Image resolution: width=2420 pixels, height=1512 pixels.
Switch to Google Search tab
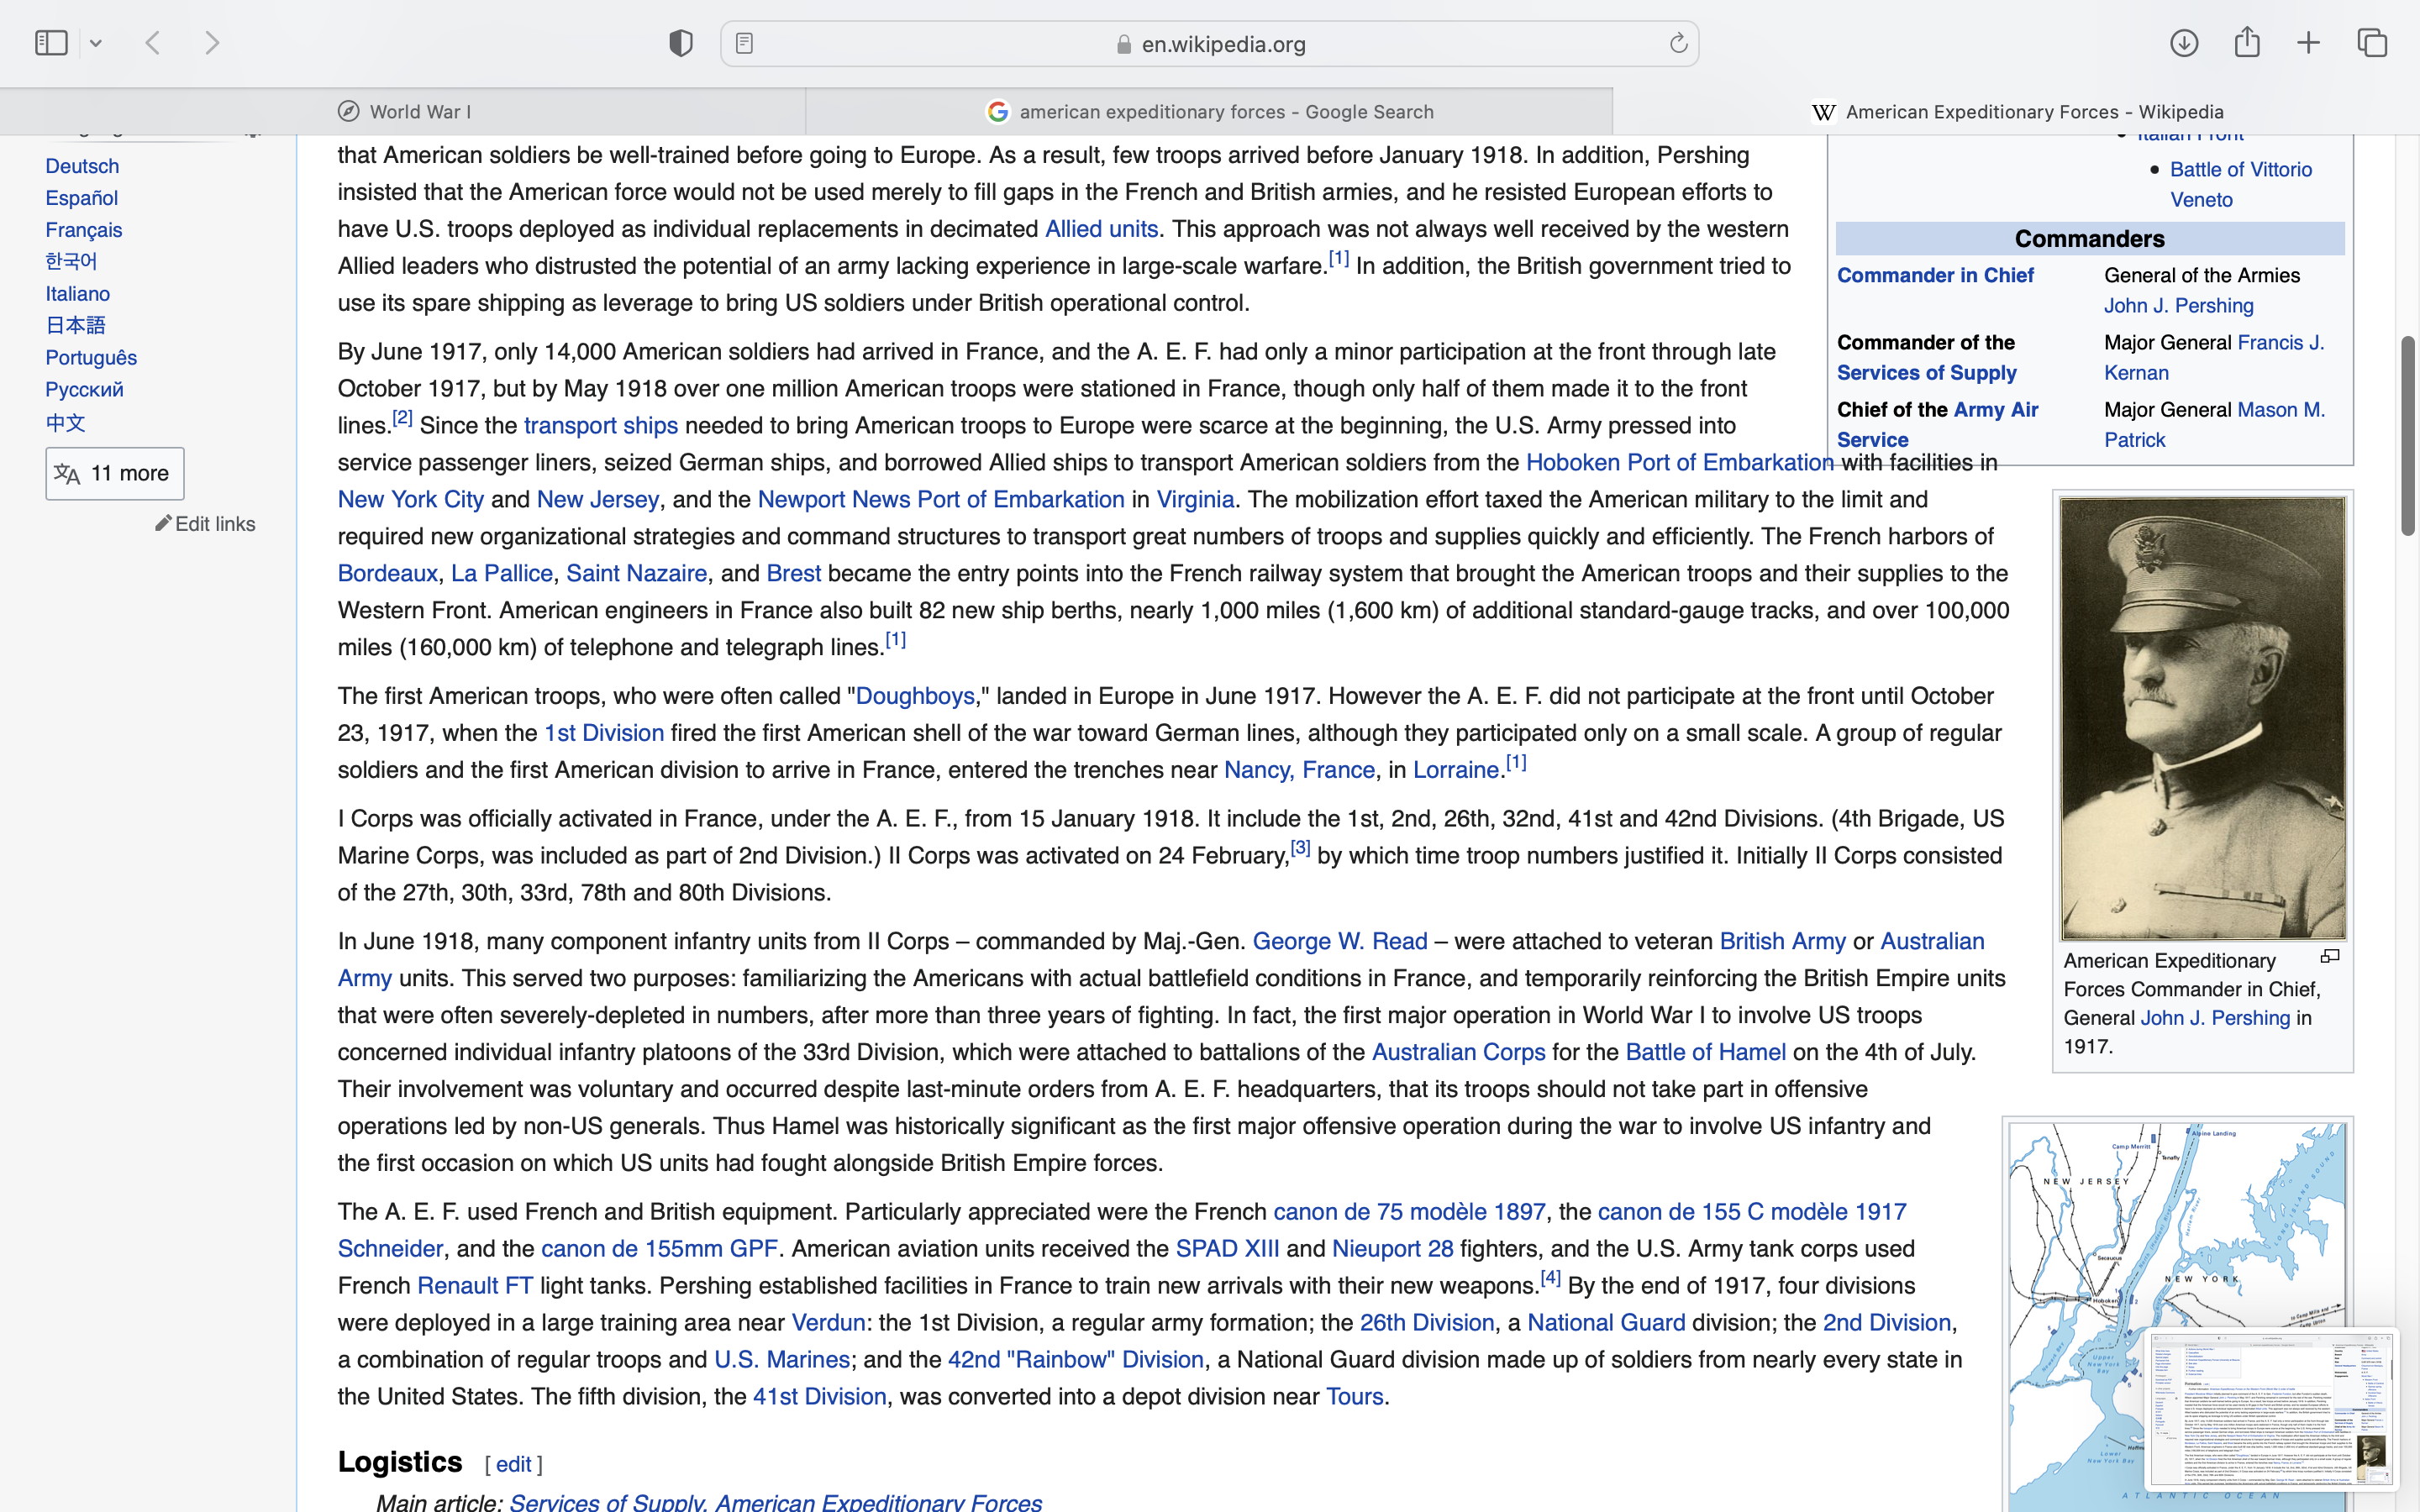click(x=1209, y=111)
